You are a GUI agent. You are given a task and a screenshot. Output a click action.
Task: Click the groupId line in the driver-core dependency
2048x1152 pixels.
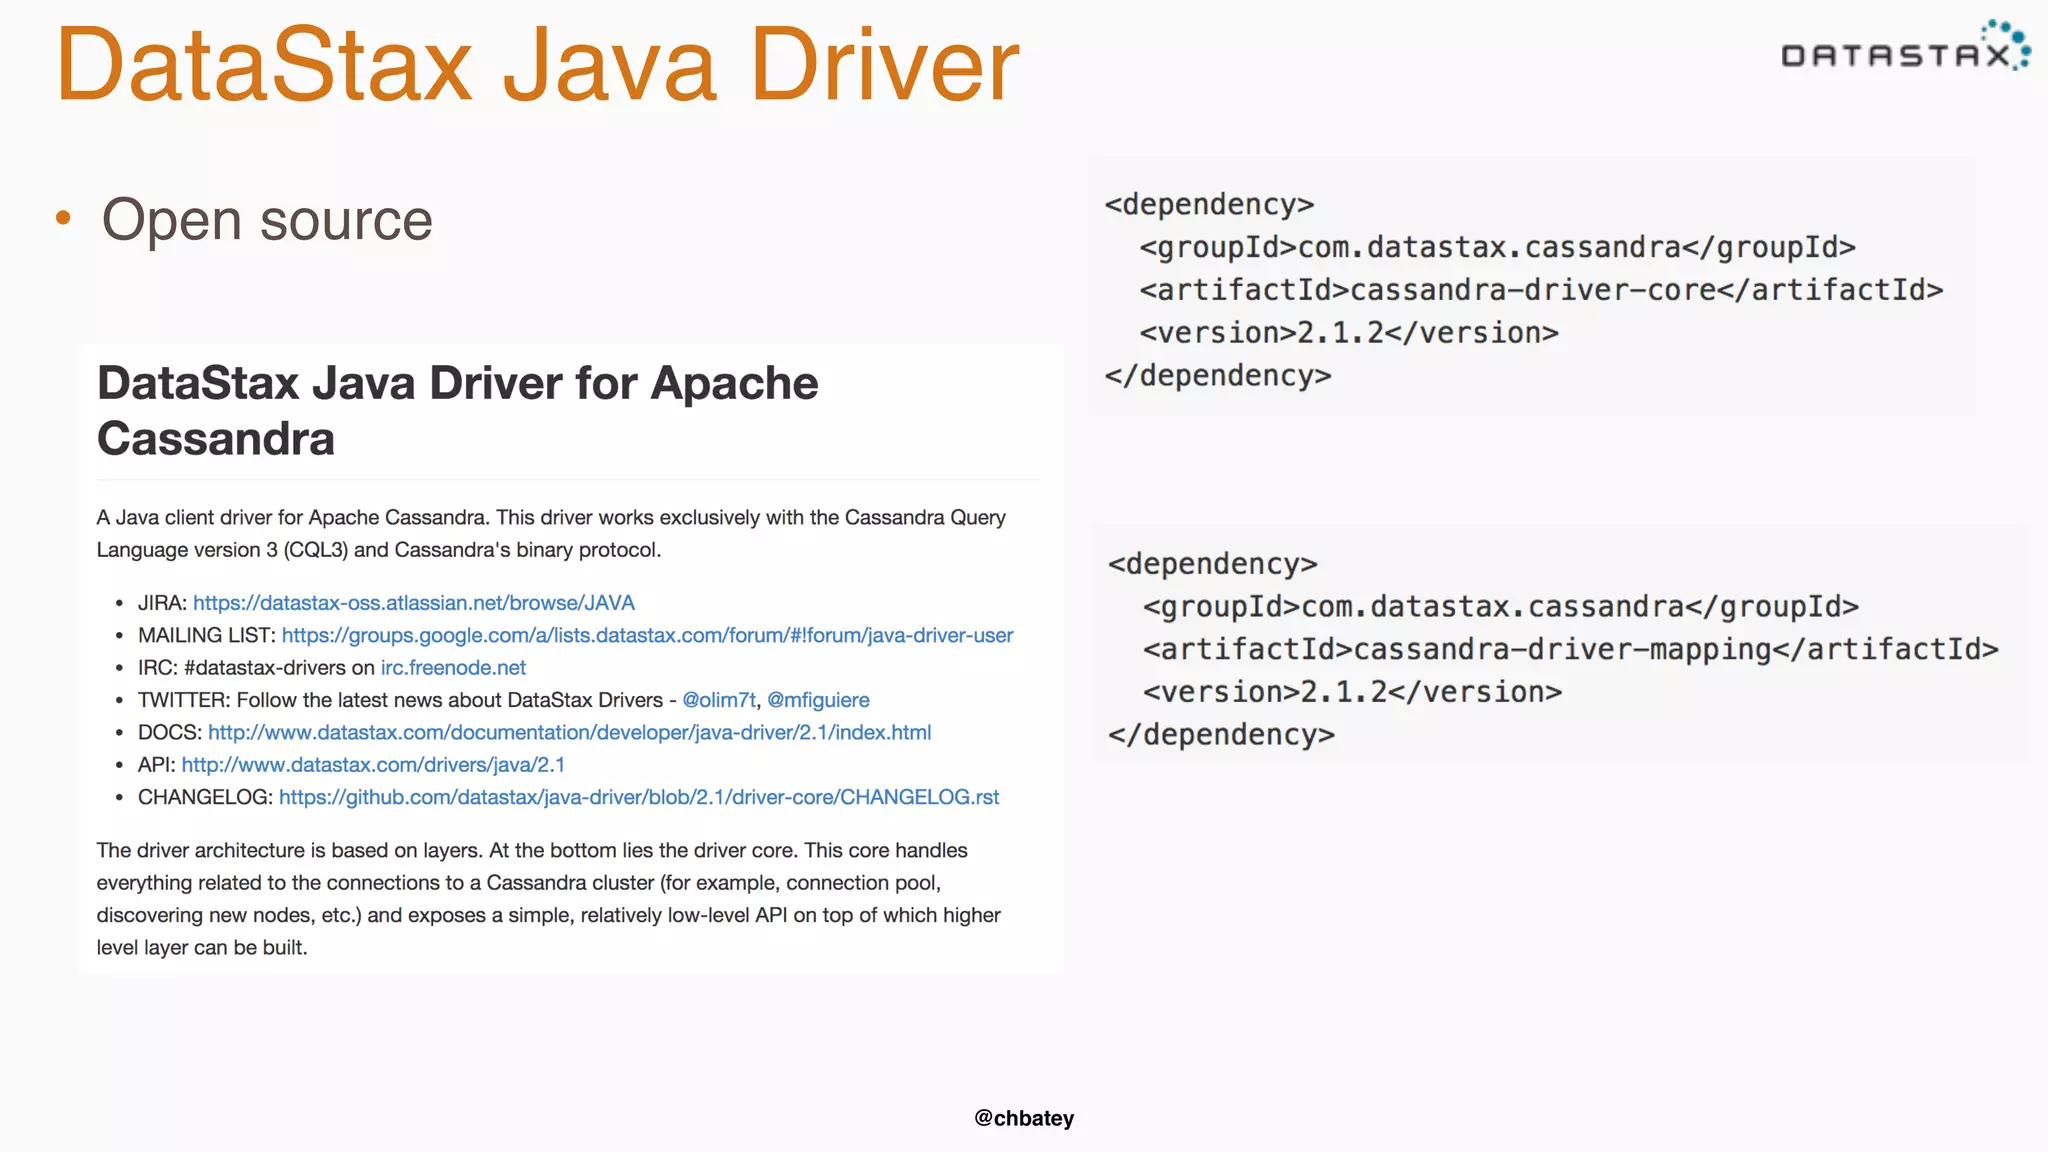[1497, 247]
